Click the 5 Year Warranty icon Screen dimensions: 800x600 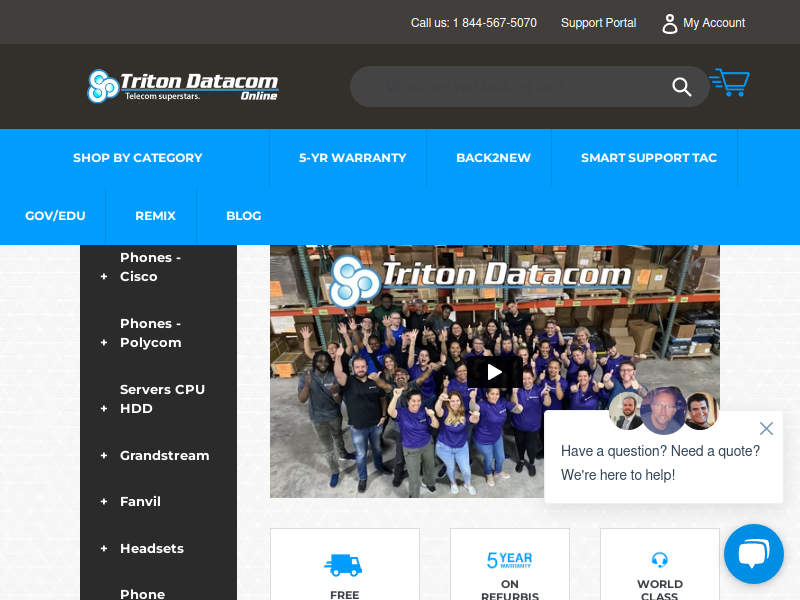(x=509, y=560)
